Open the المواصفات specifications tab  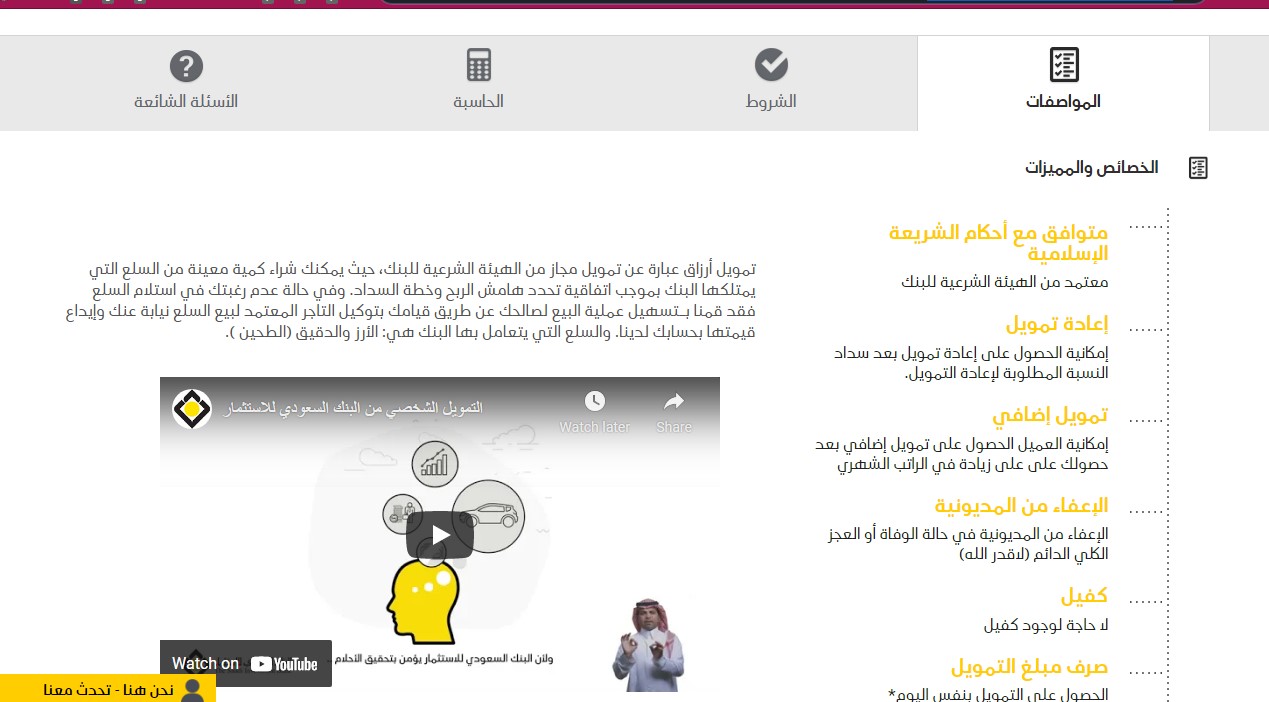pyautogui.click(x=1063, y=84)
